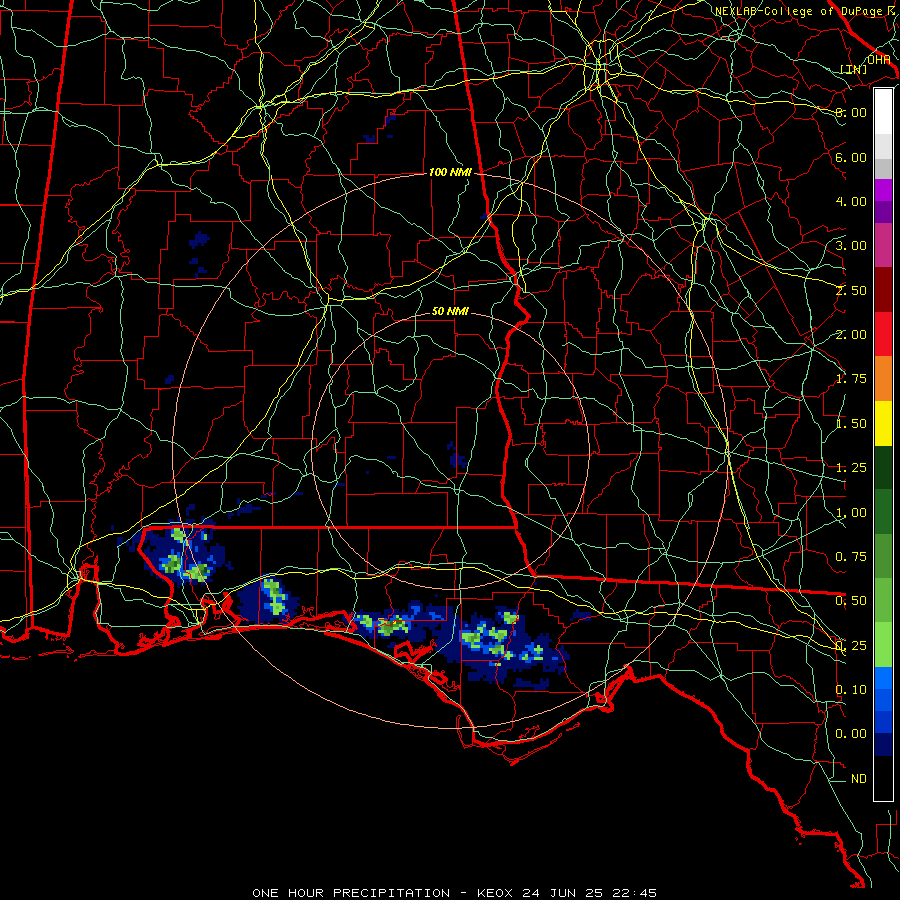Viewport: 900px width, 900px height.
Task: Click the 100 NMI range ring label
Action: tap(450, 172)
